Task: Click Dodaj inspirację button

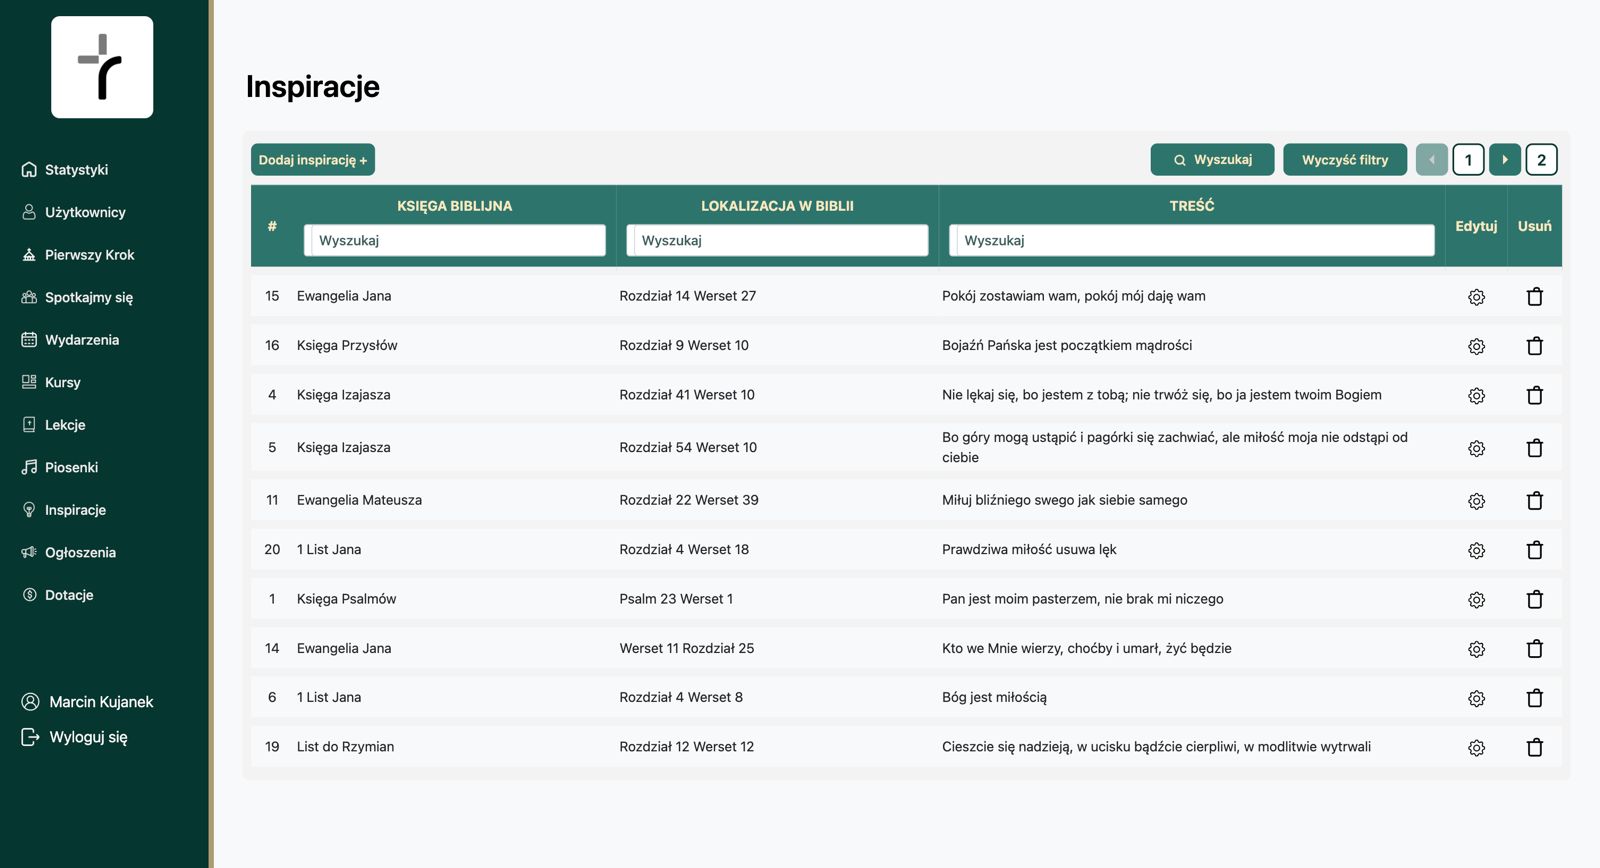Action: pyautogui.click(x=313, y=160)
